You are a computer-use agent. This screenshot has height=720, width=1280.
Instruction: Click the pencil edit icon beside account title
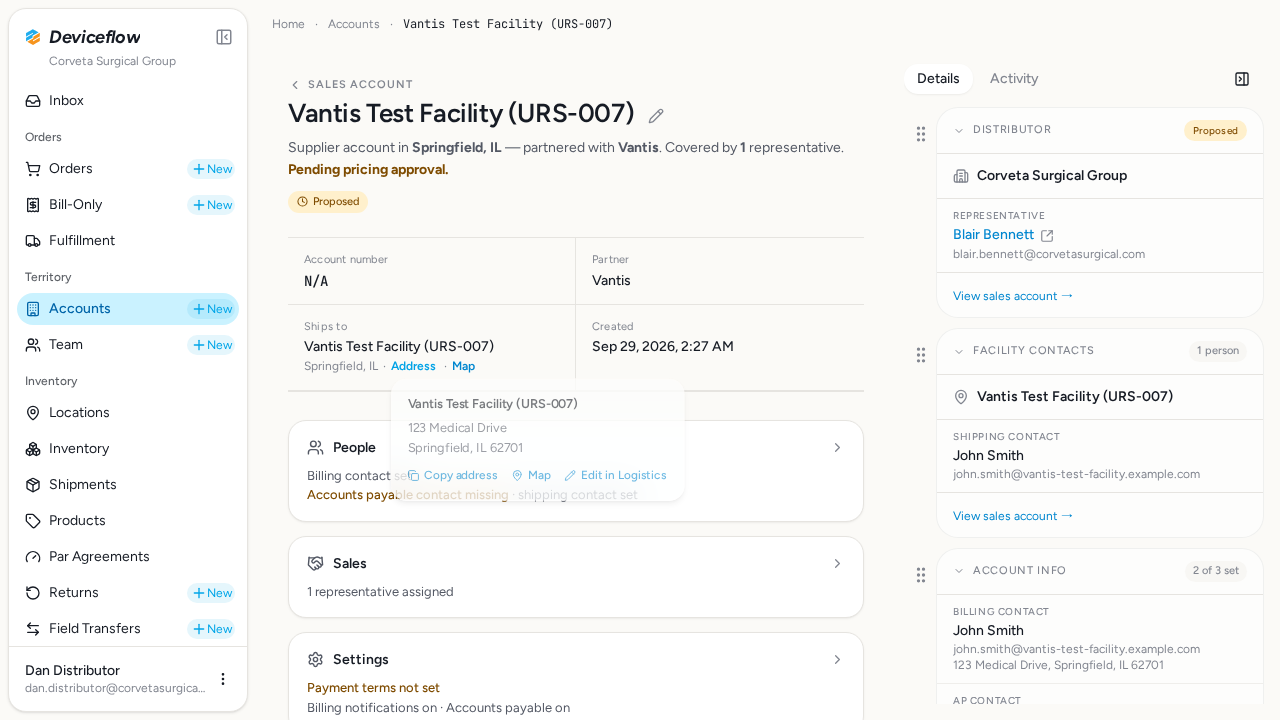click(x=656, y=116)
